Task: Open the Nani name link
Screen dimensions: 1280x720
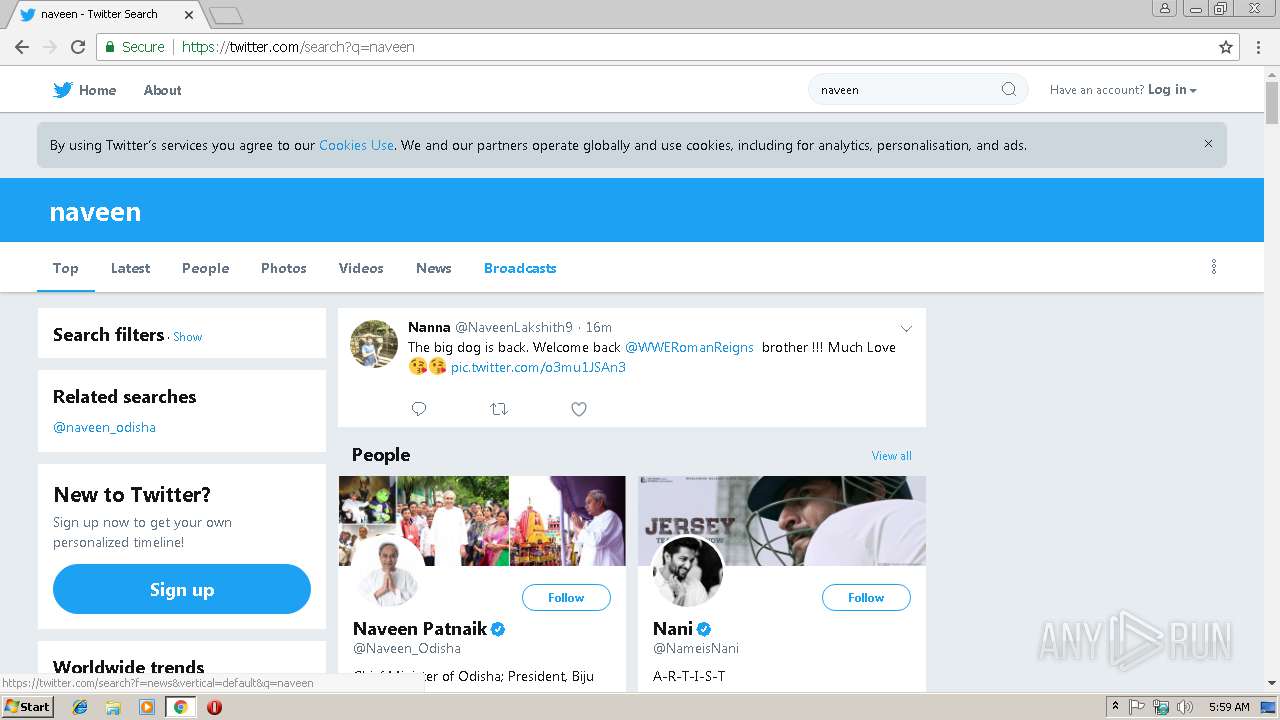Action: [x=673, y=629]
